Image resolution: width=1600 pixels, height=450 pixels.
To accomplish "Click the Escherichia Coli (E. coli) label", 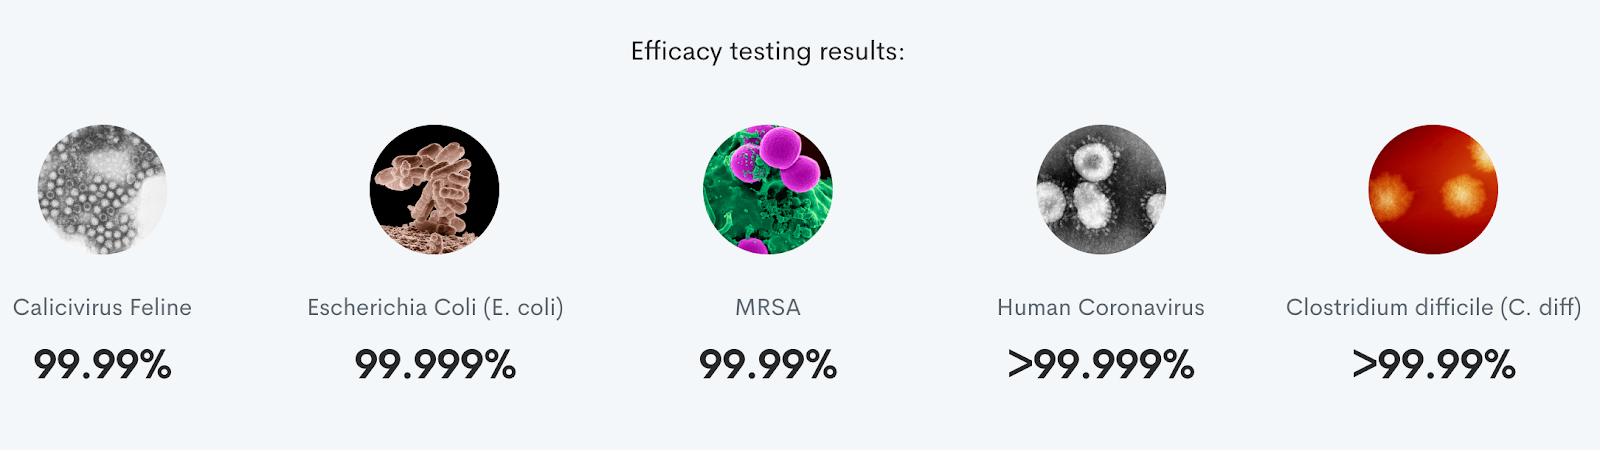I will [x=435, y=308].
